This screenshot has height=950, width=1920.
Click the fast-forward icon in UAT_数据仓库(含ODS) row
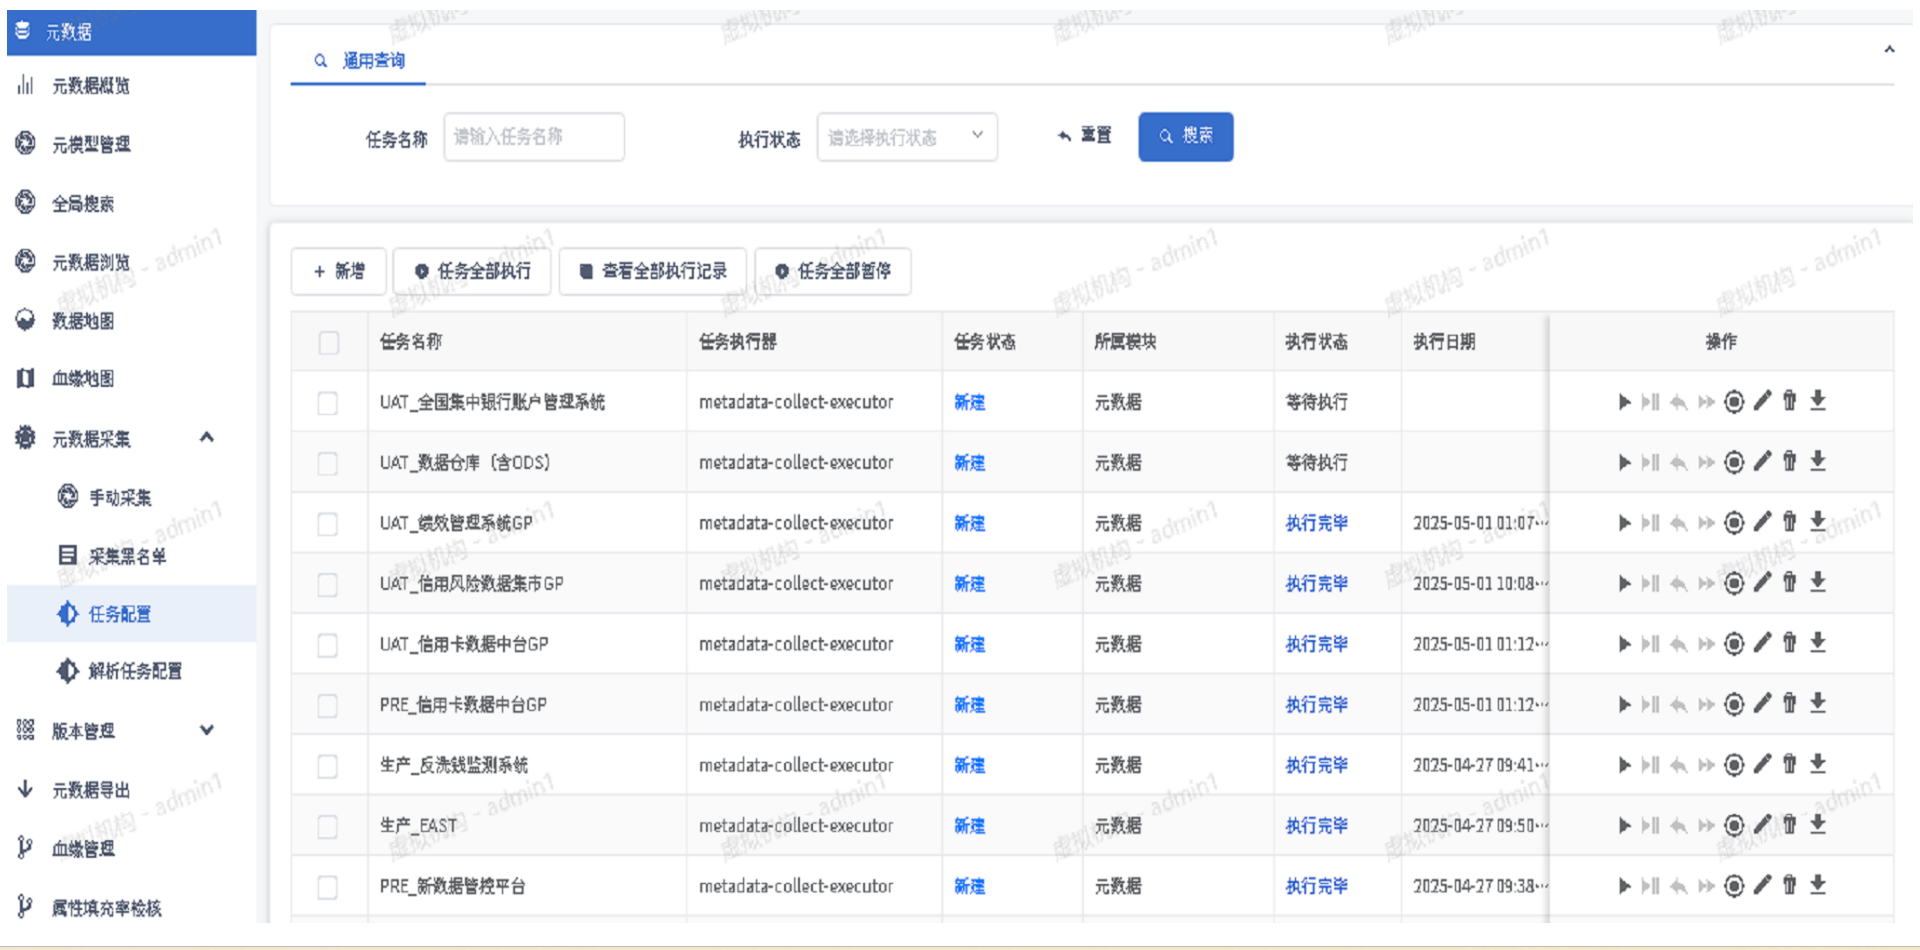click(1706, 463)
